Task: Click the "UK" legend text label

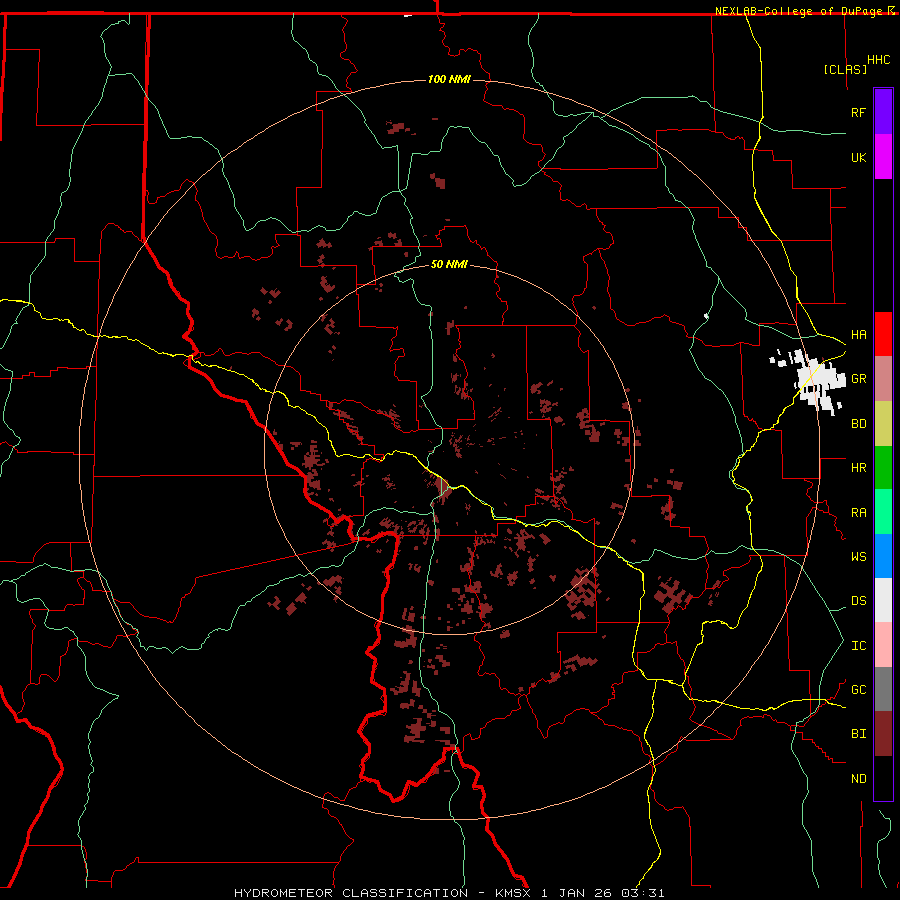Action: point(859,157)
